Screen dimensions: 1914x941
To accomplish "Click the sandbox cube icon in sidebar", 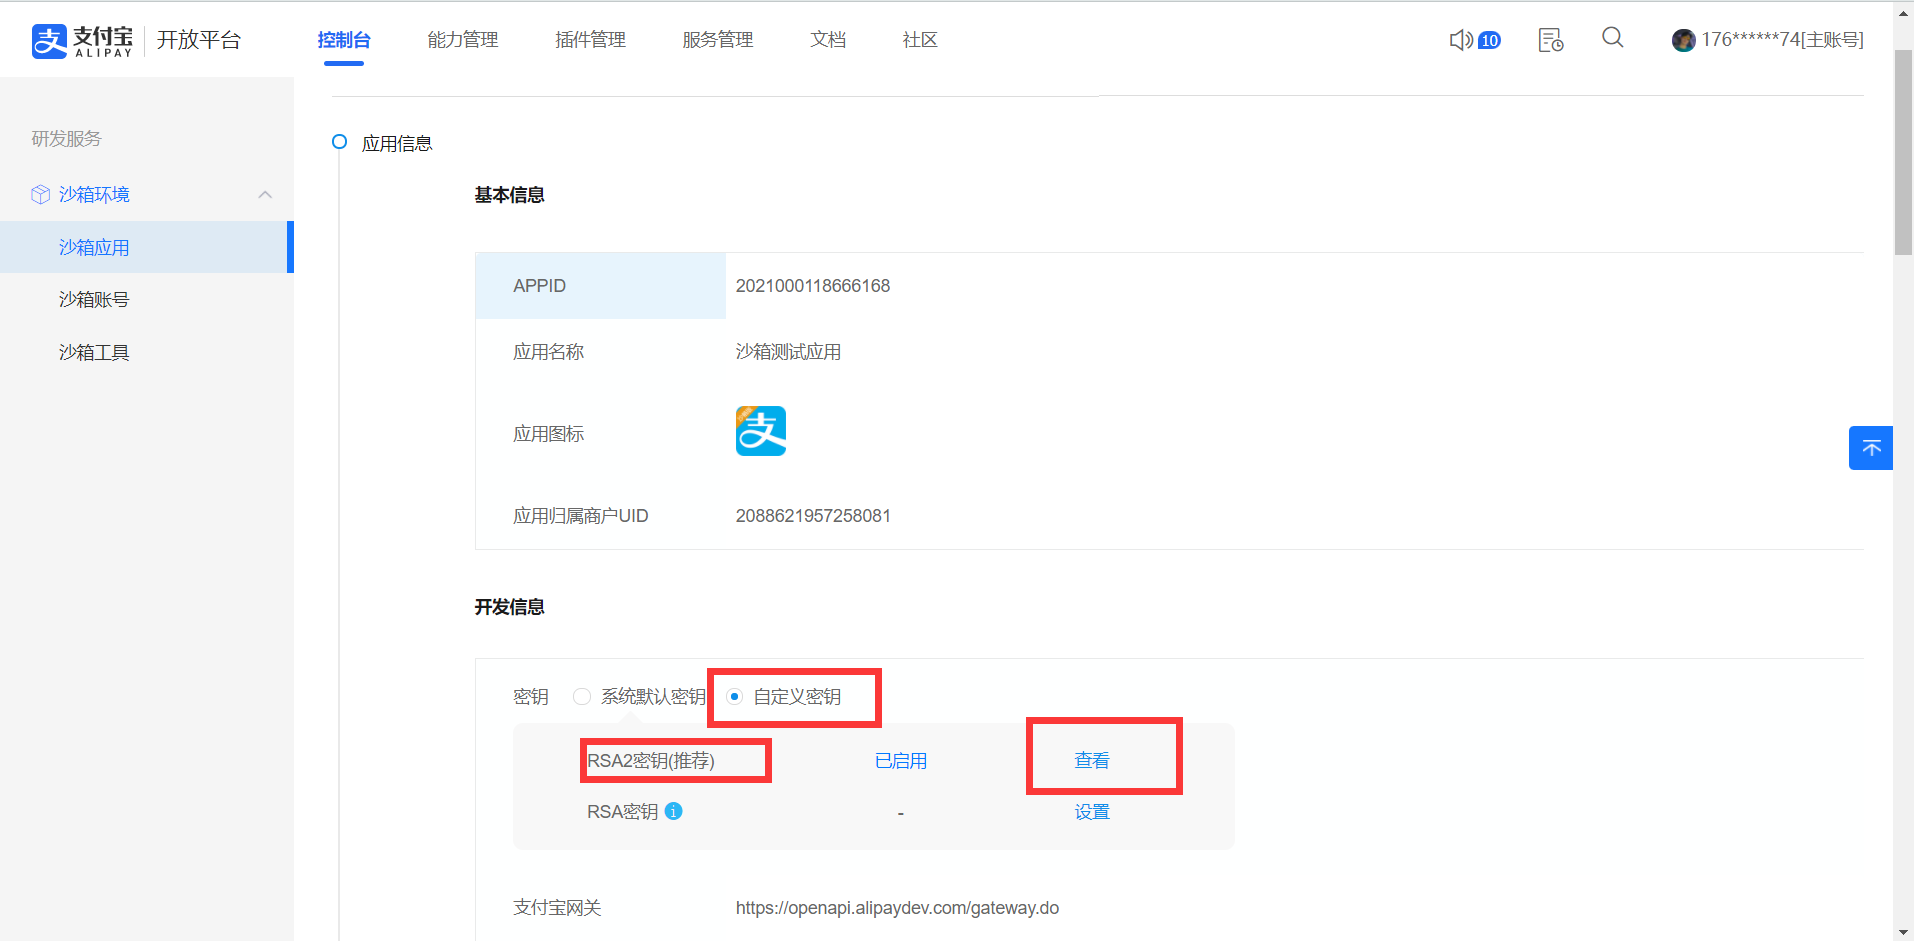I will coord(40,194).
